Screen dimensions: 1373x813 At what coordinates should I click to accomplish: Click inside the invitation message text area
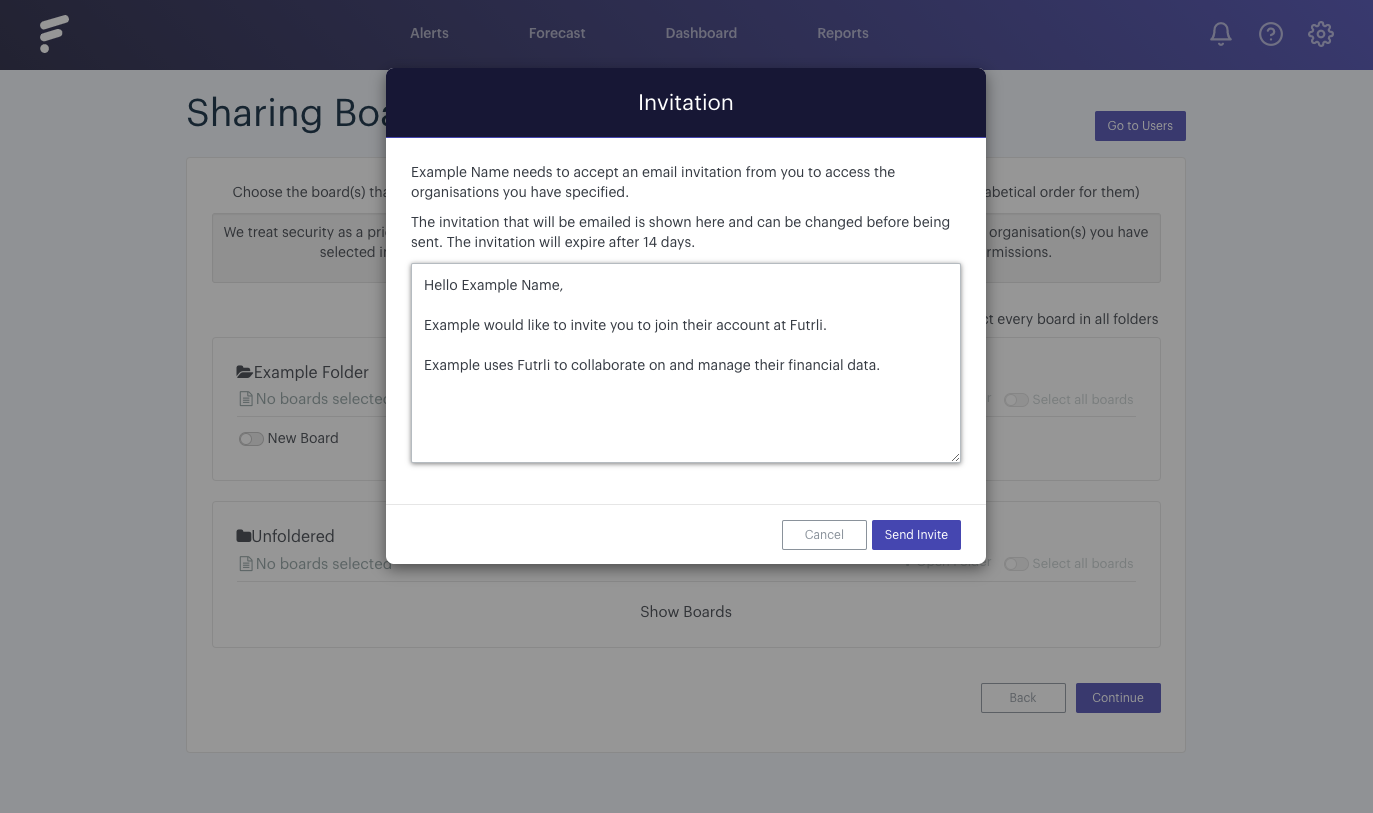click(686, 363)
